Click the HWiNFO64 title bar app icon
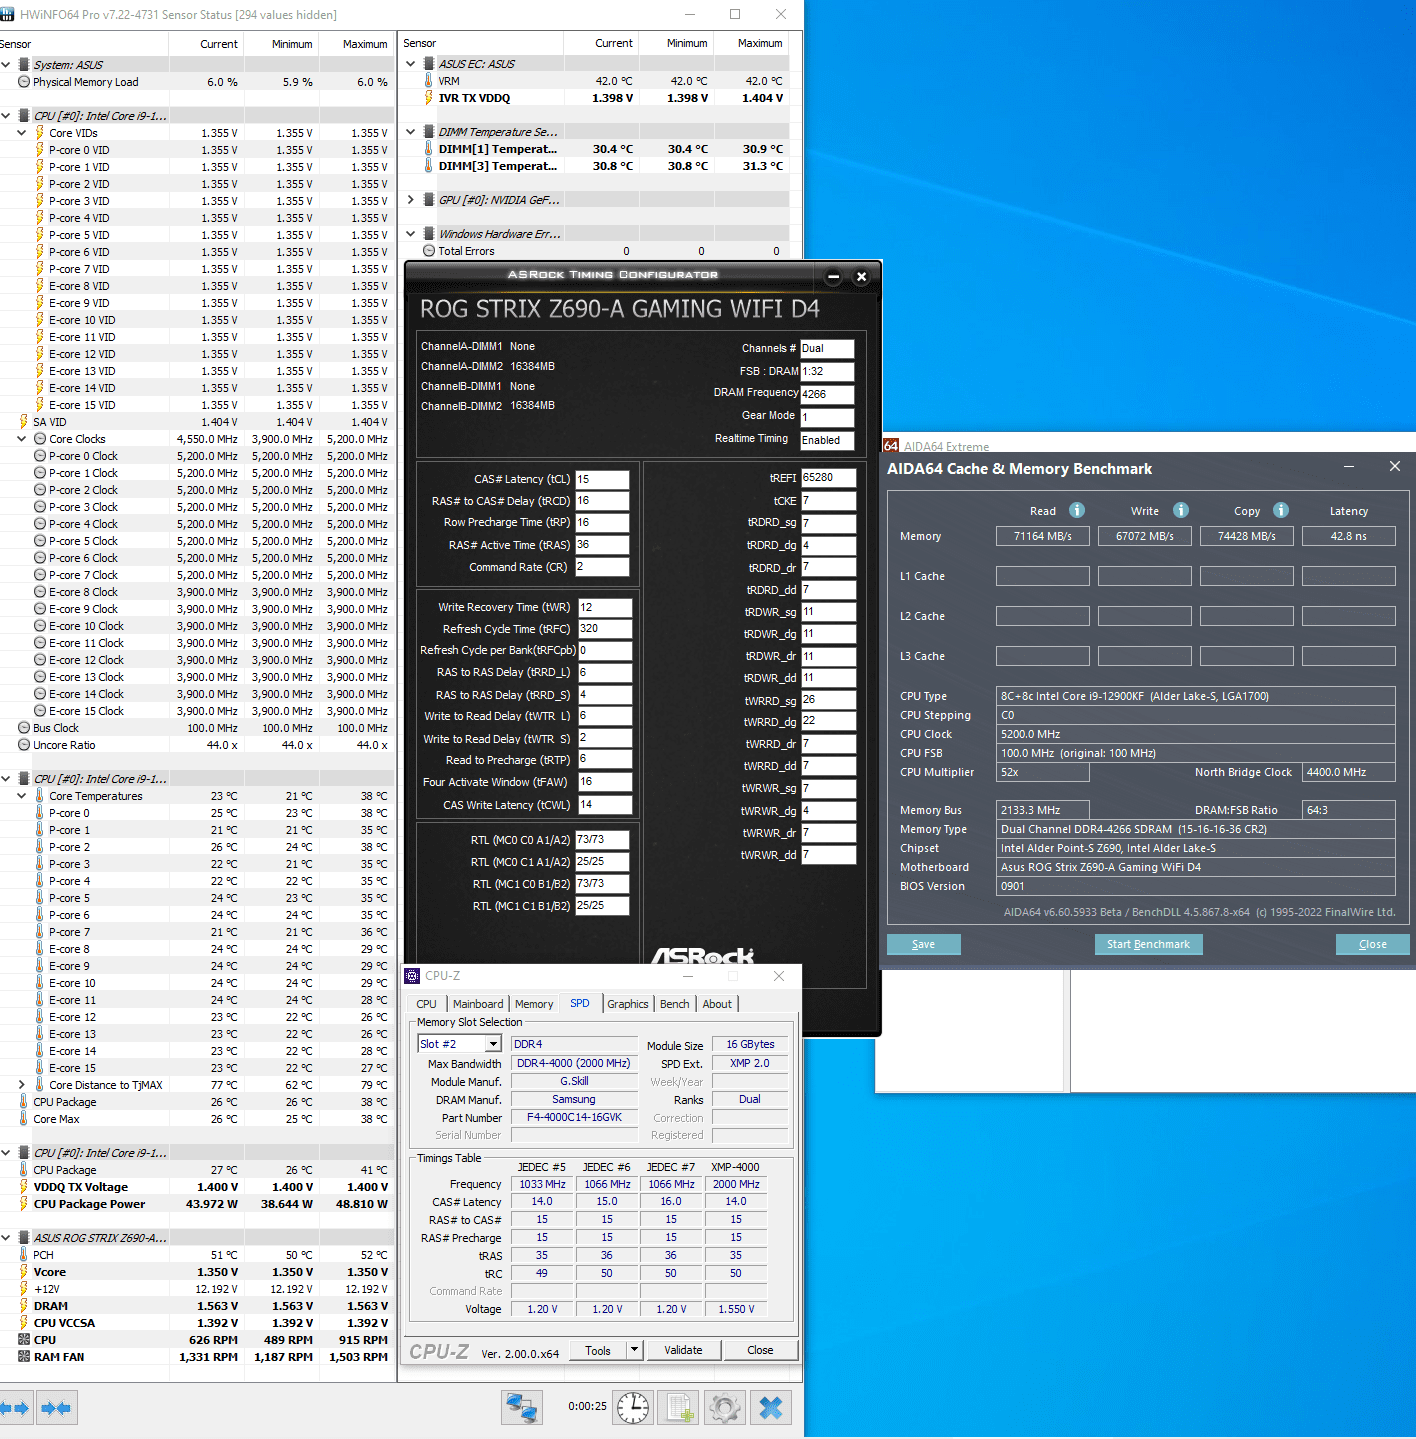 (x=8, y=14)
